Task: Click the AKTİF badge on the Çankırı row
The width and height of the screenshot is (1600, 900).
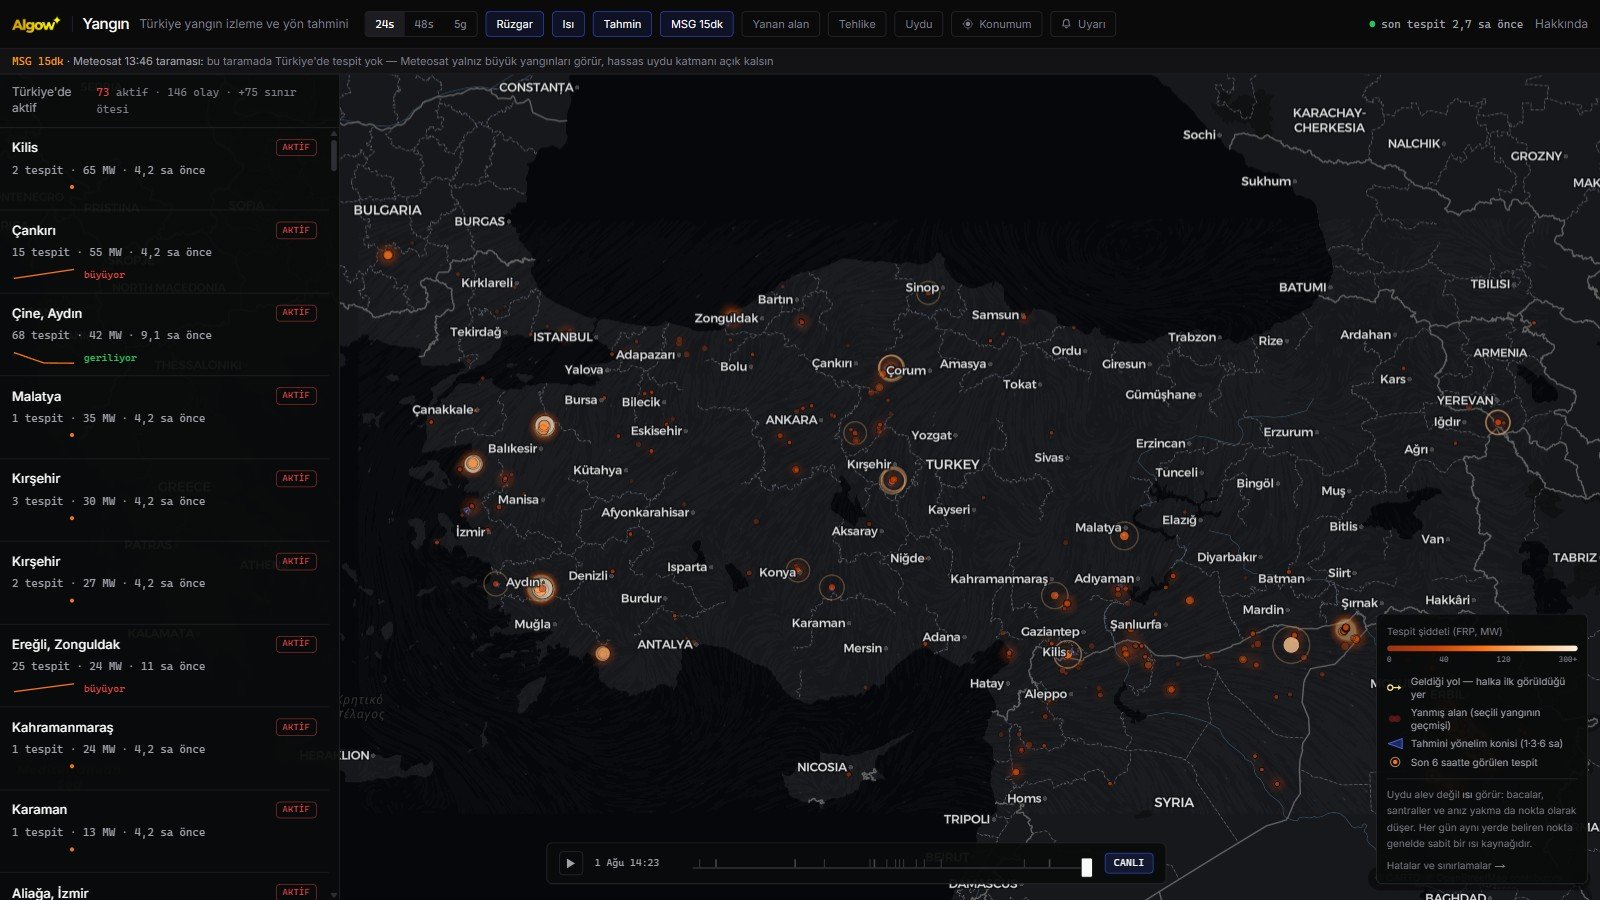Action: [x=296, y=230]
